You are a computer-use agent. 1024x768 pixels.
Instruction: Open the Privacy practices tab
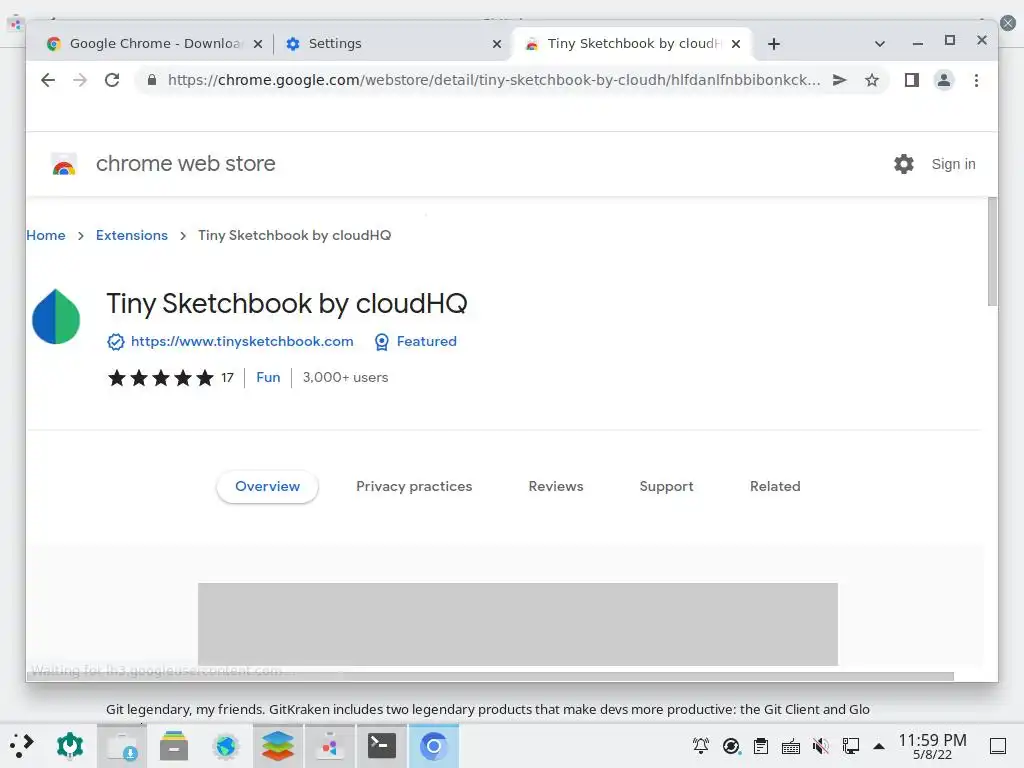(x=414, y=487)
